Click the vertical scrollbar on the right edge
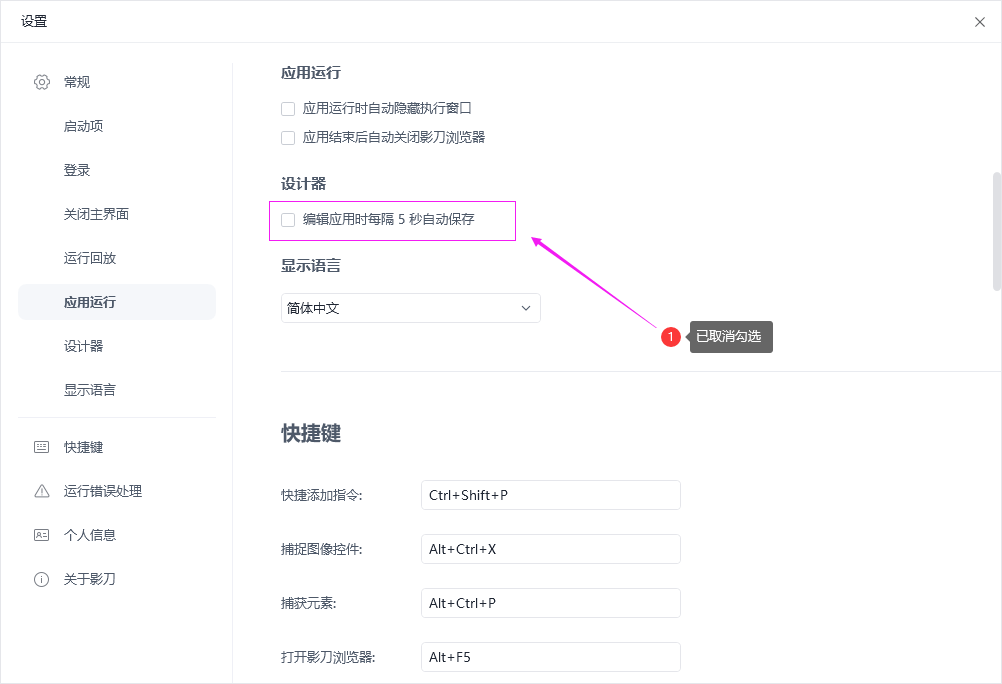Viewport: 1002px width, 684px height. click(x=996, y=231)
